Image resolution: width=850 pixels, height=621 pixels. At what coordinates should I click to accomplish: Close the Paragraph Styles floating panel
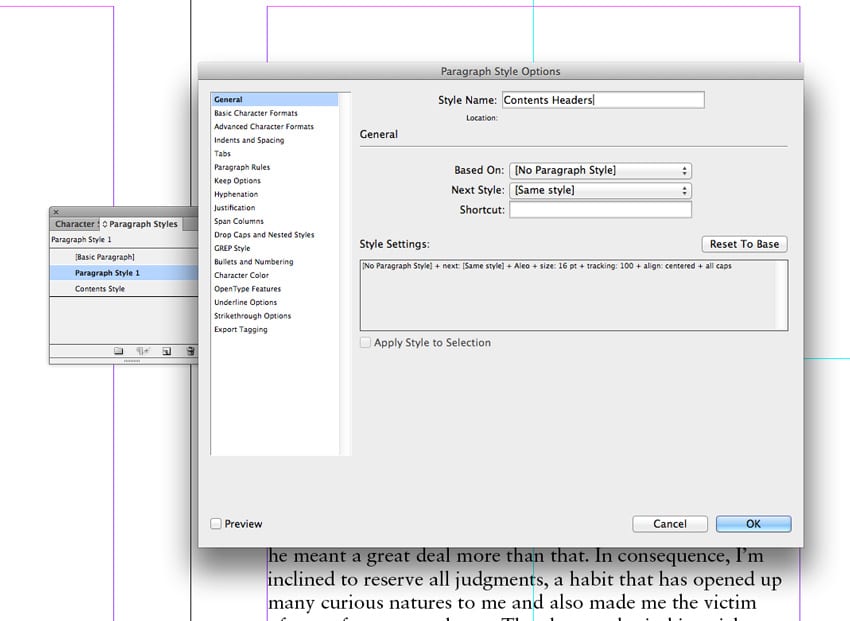point(56,212)
